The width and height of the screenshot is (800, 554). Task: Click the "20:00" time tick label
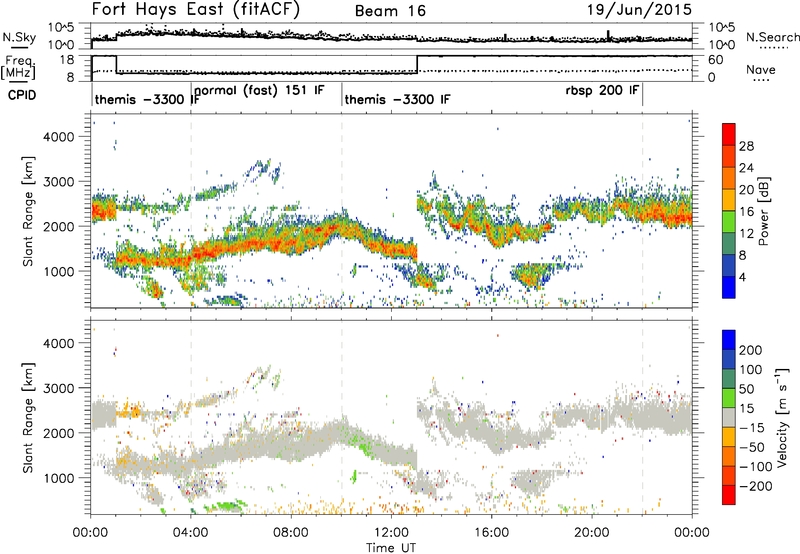click(591, 533)
